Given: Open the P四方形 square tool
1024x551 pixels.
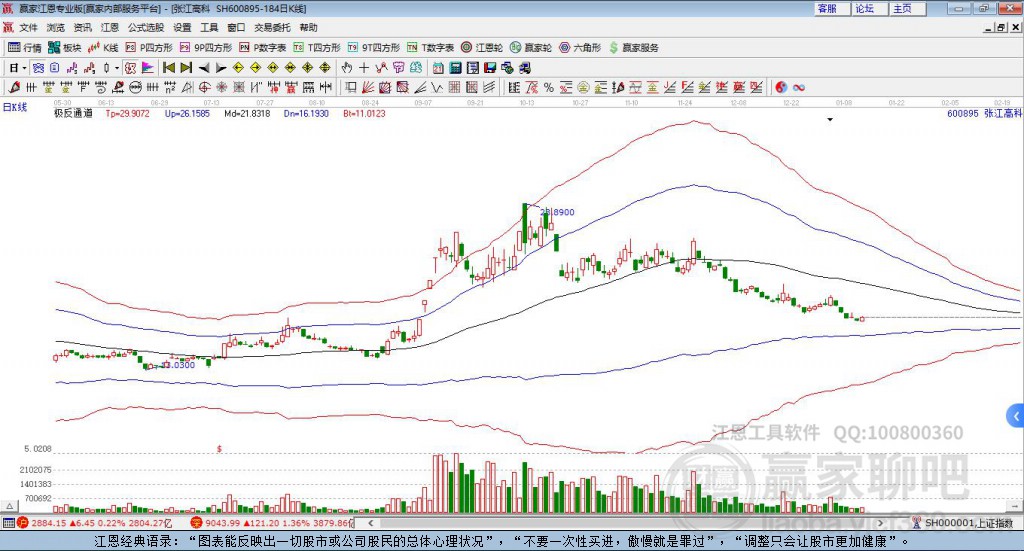Looking at the screenshot, I should pos(149,48).
